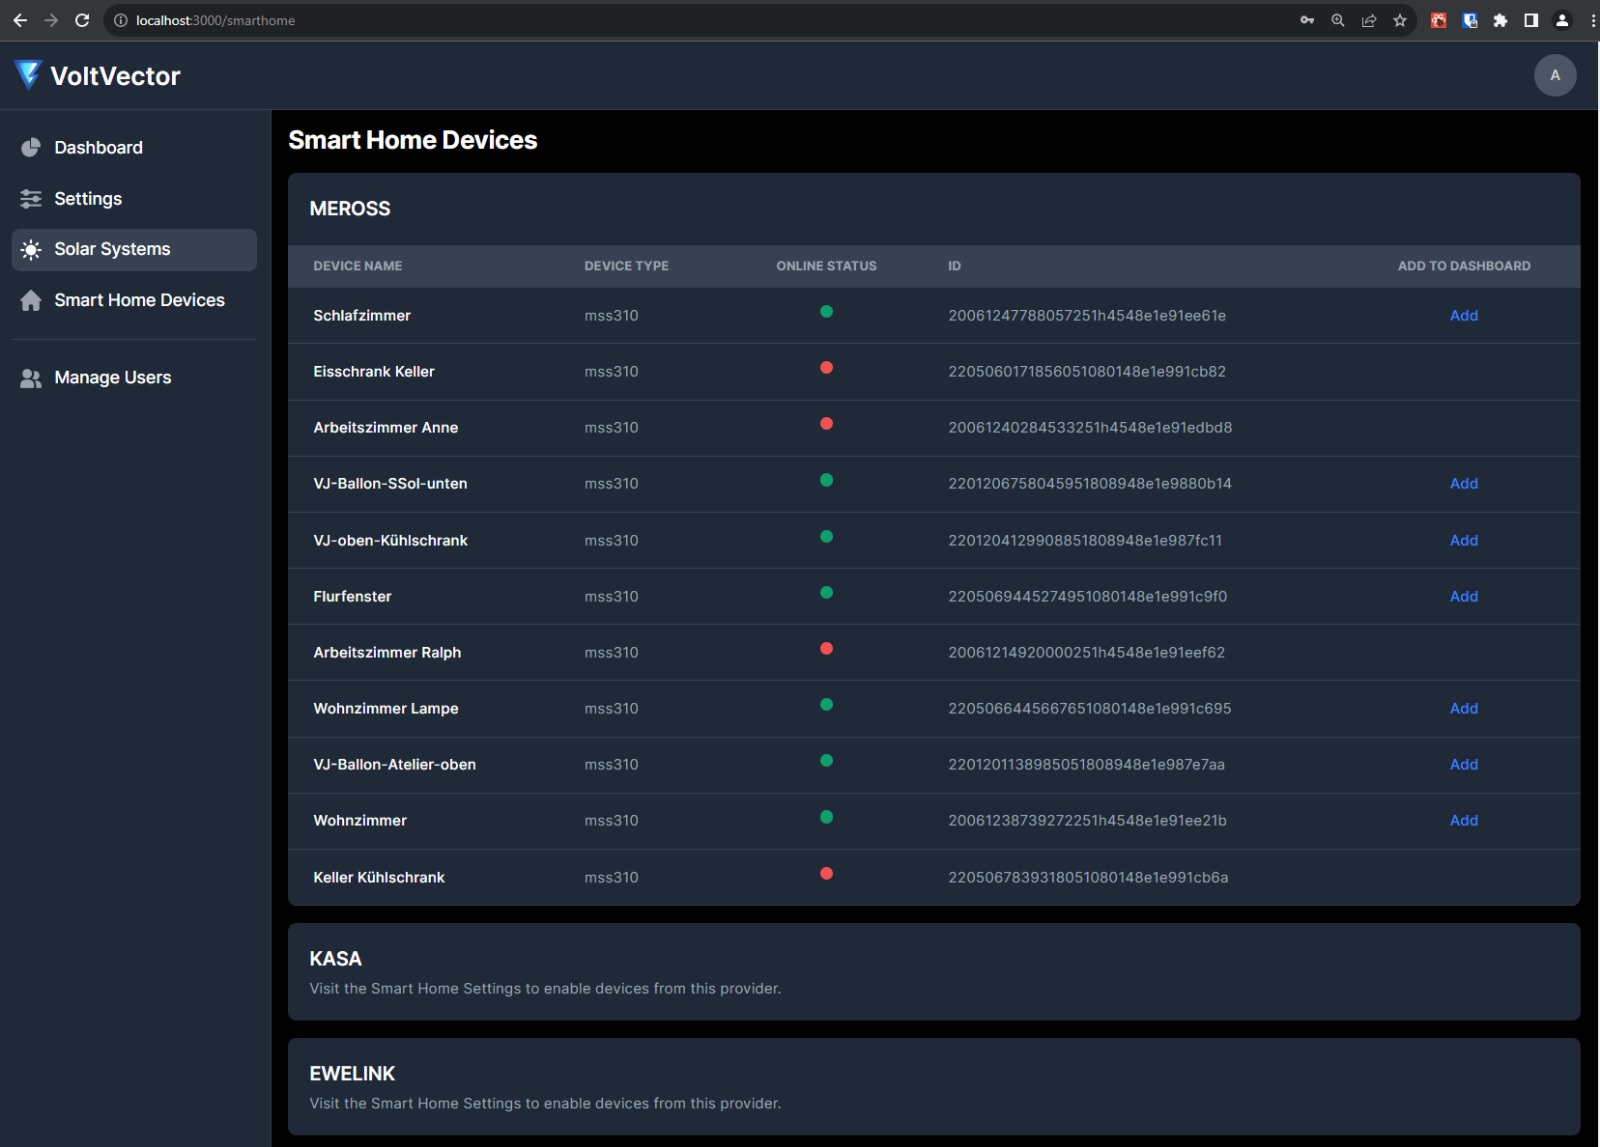Select the Solar Systems sun icon
The image size is (1600, 1147).
click(31, 249)
